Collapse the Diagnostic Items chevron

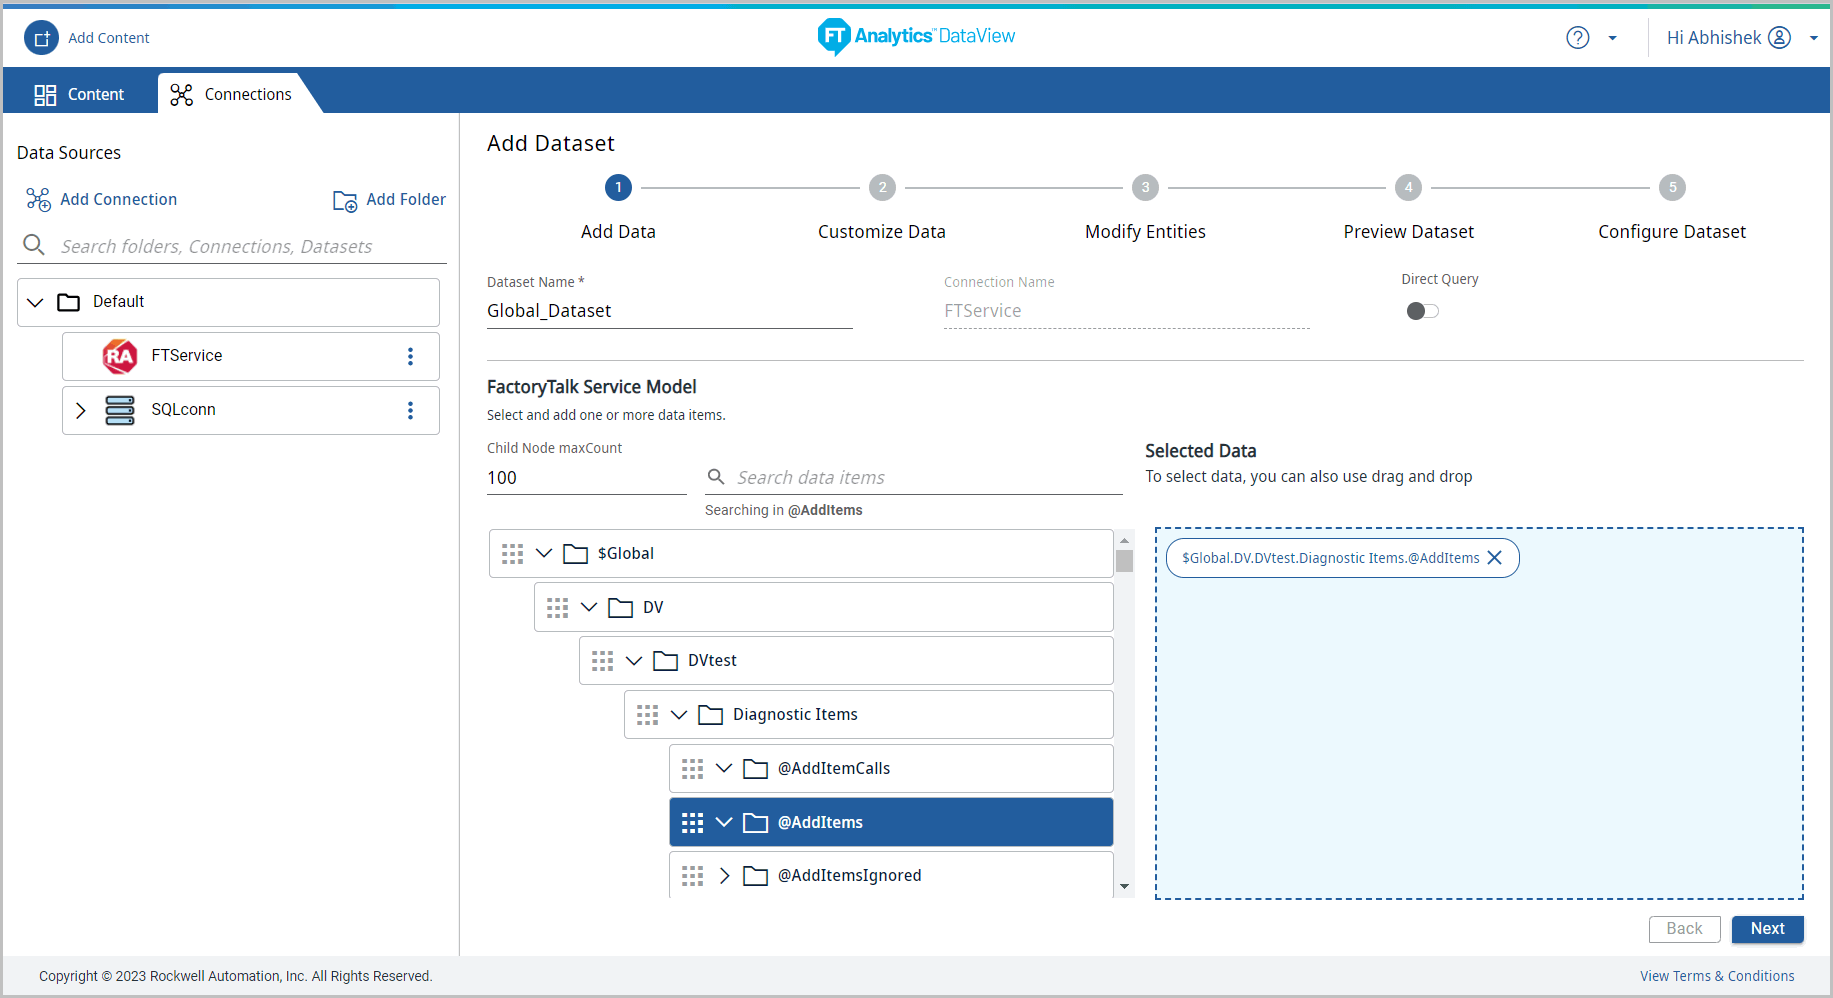pyautogui.click(x=679, y=714)
